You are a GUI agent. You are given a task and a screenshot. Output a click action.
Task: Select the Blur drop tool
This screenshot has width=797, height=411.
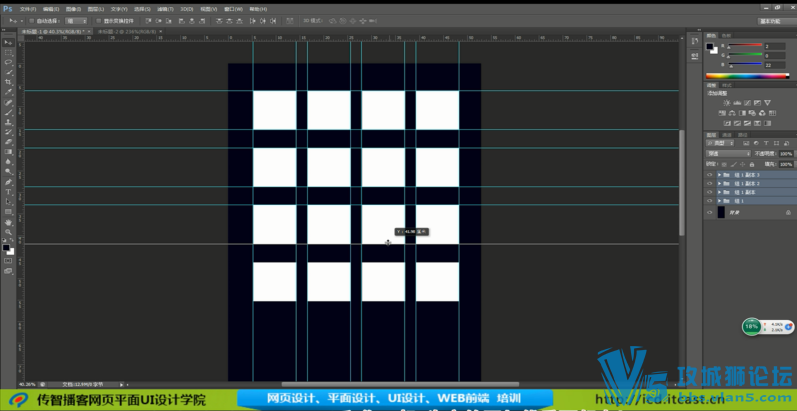coord(8,162)
